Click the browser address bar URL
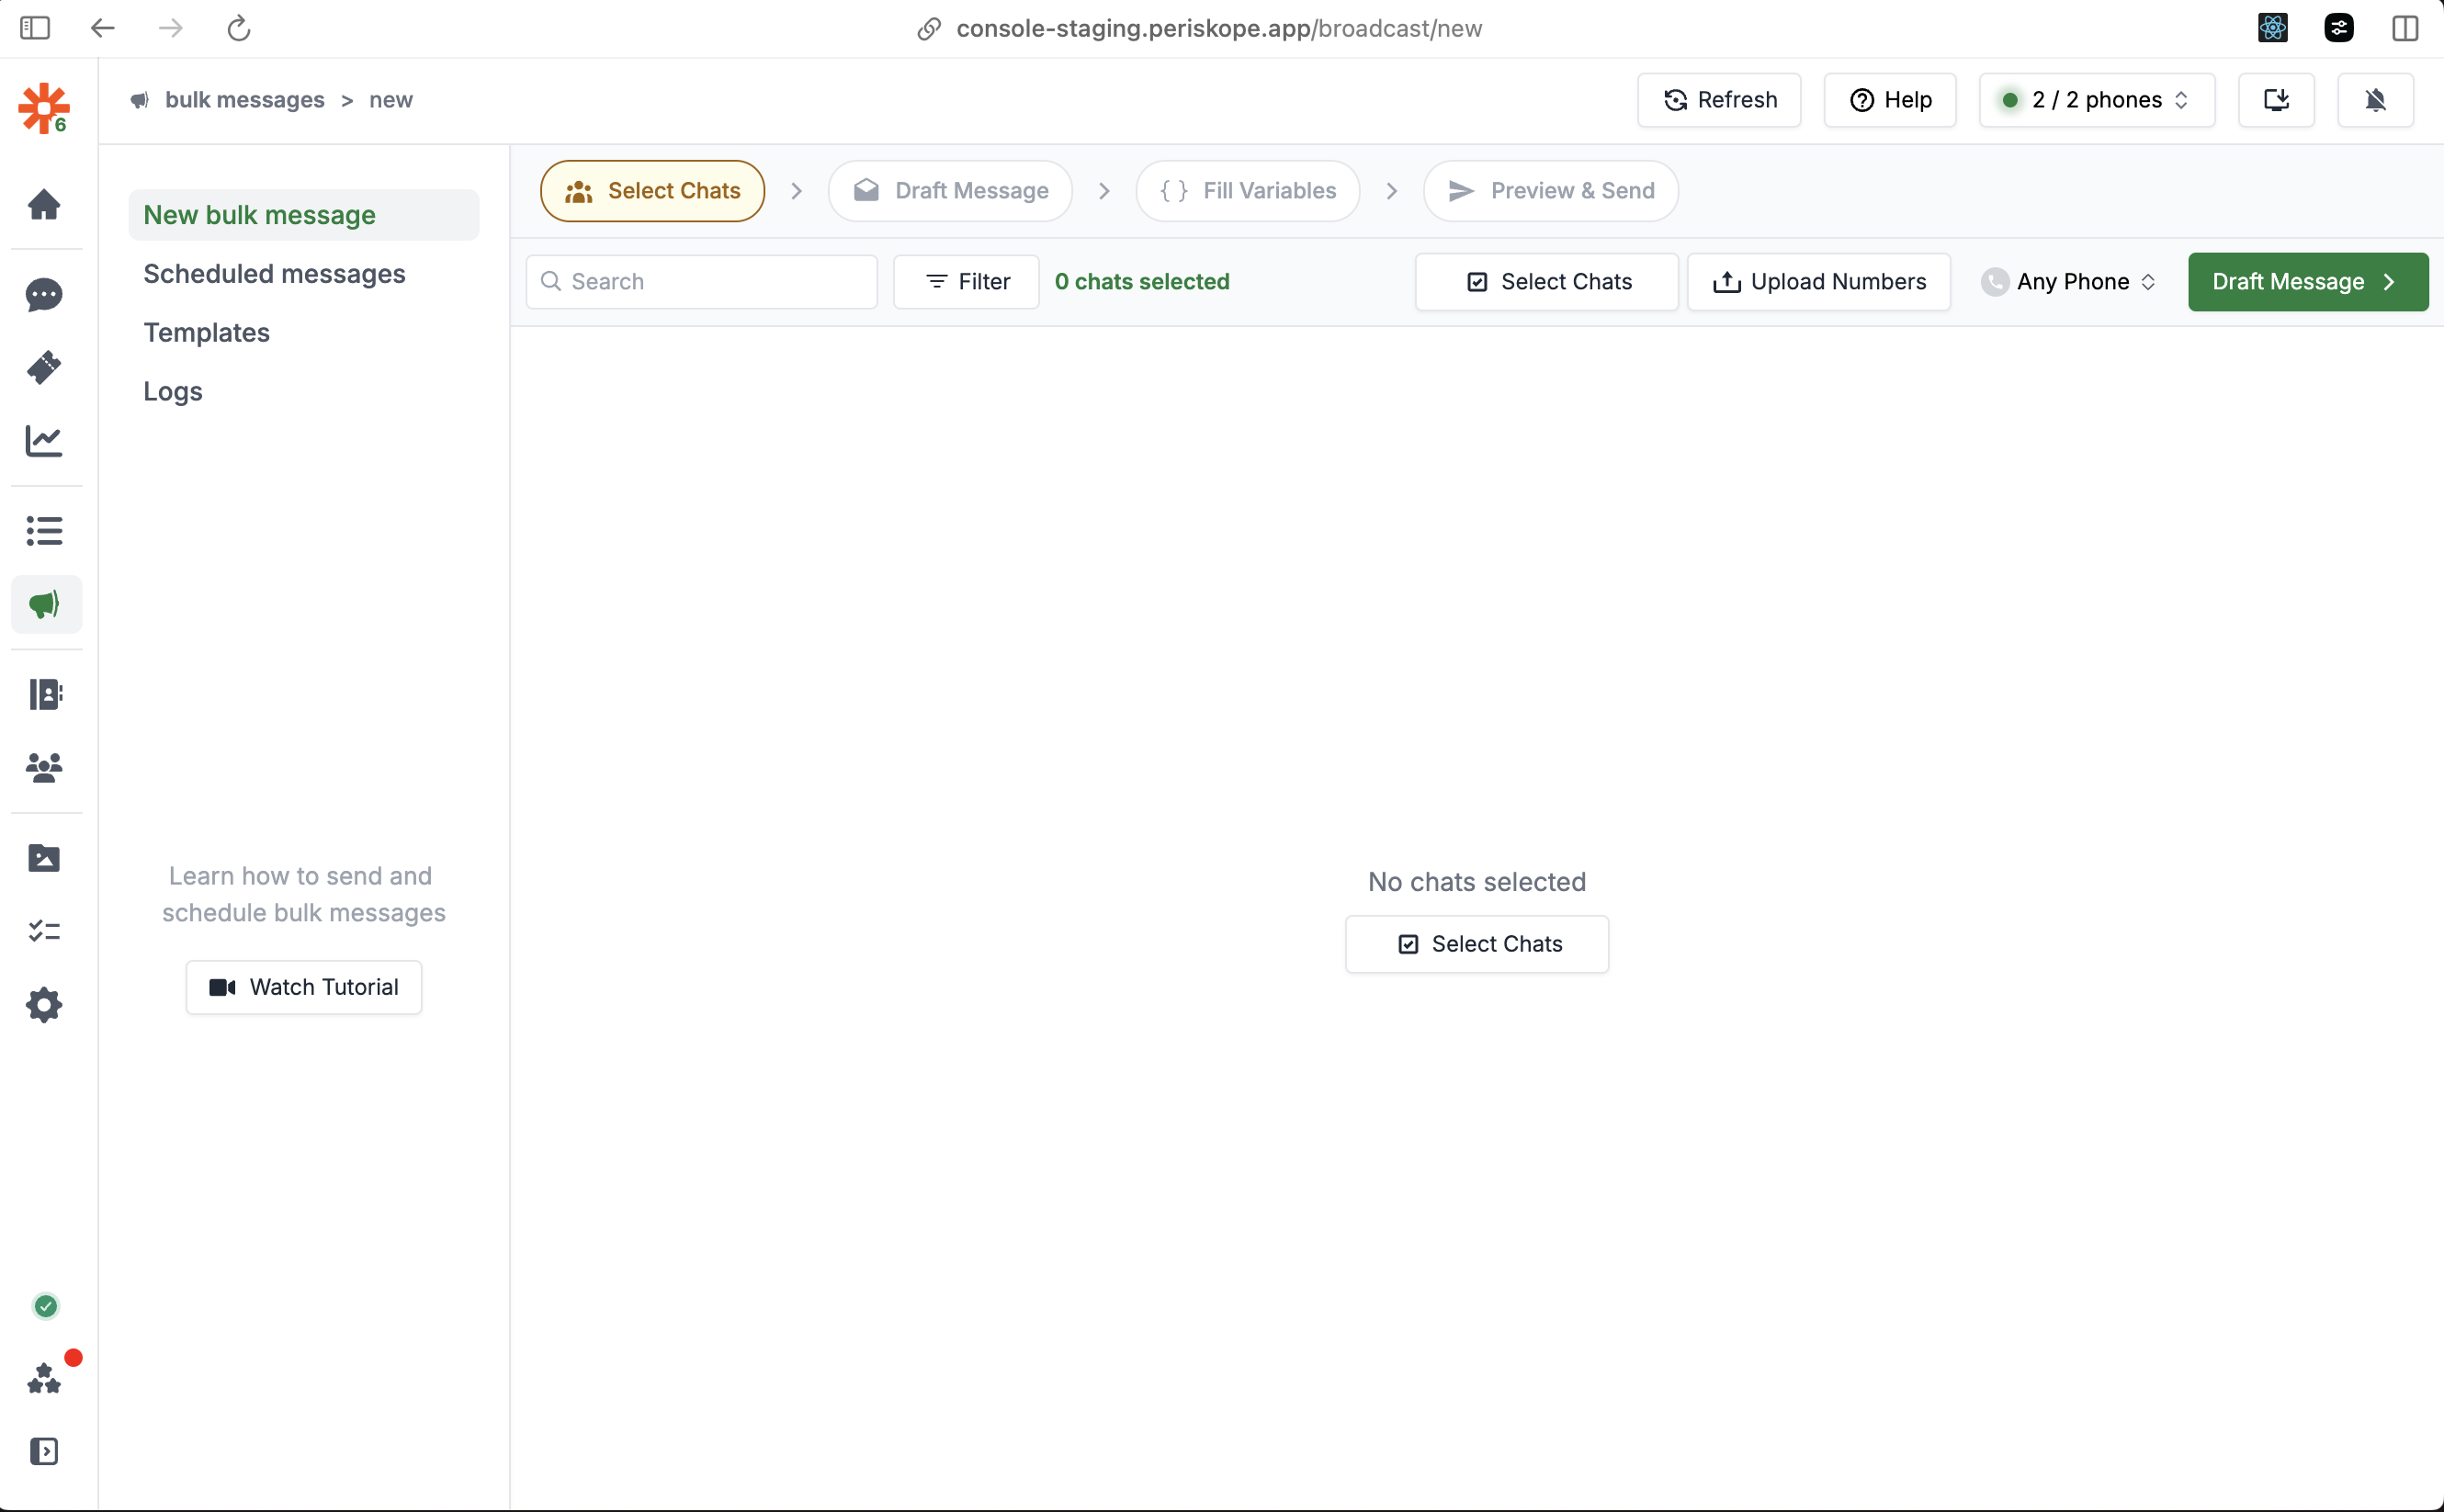The width and height of the screenshot is (2444, 1512). coord(1219,28)
